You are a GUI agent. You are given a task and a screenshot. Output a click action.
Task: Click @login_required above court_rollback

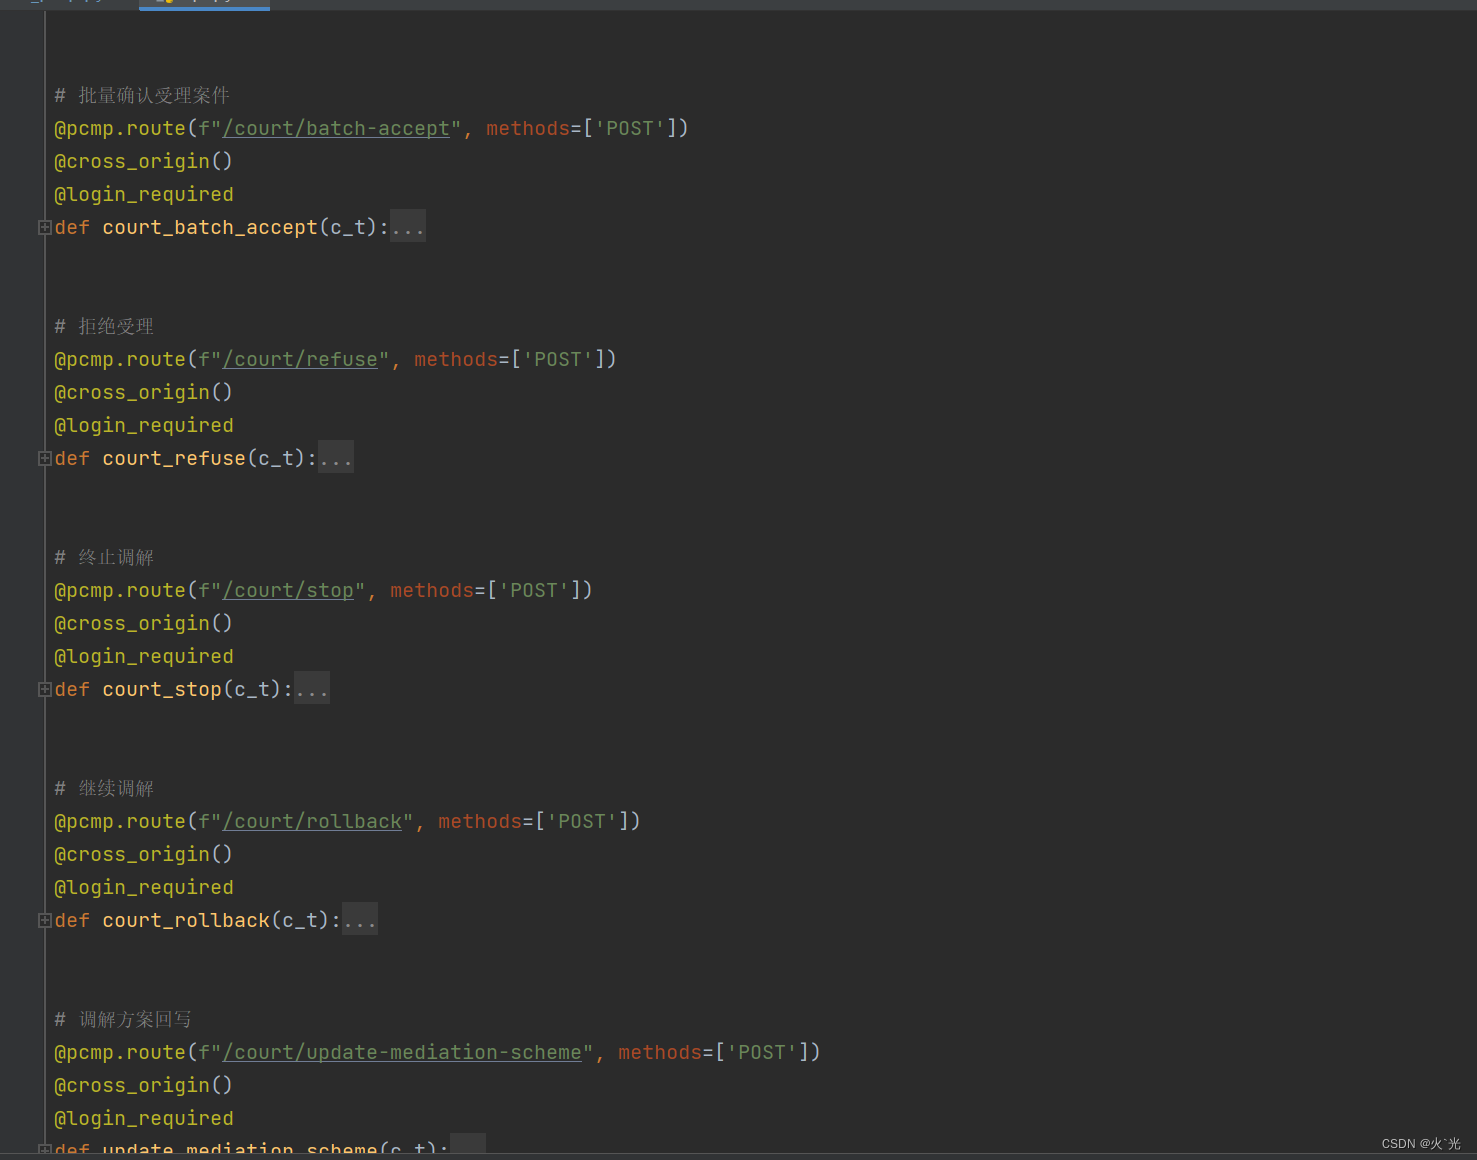144,887
